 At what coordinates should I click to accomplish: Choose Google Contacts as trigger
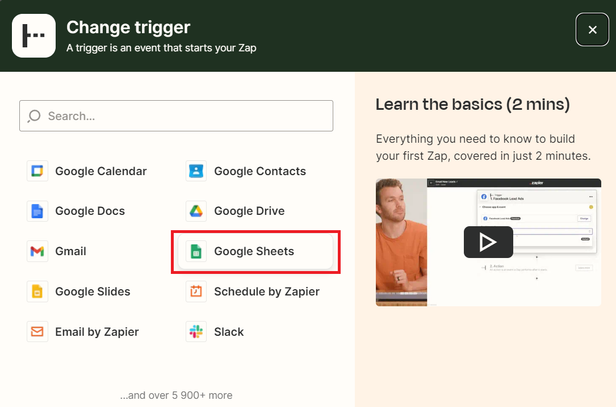click(x=260, y=171)
